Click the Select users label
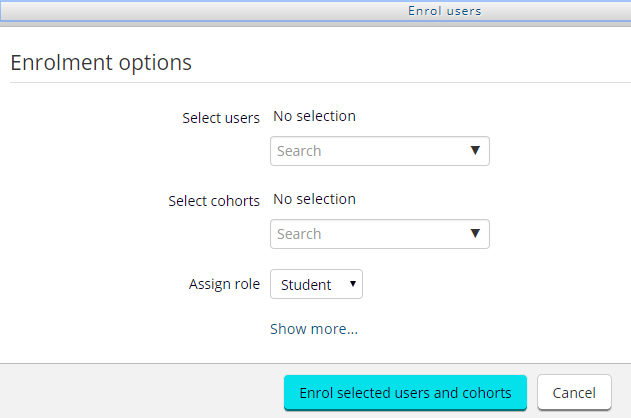Screen dimensions: 631x418 click(x=221, y=118)
